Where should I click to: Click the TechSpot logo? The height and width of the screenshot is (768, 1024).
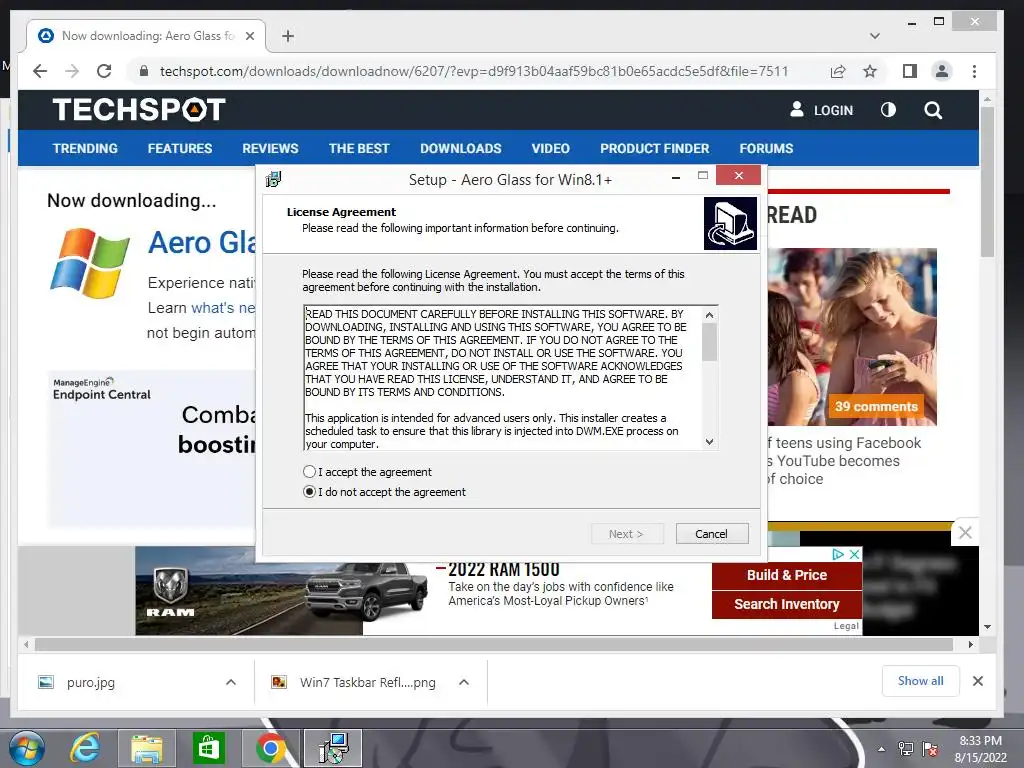[139, 109]
